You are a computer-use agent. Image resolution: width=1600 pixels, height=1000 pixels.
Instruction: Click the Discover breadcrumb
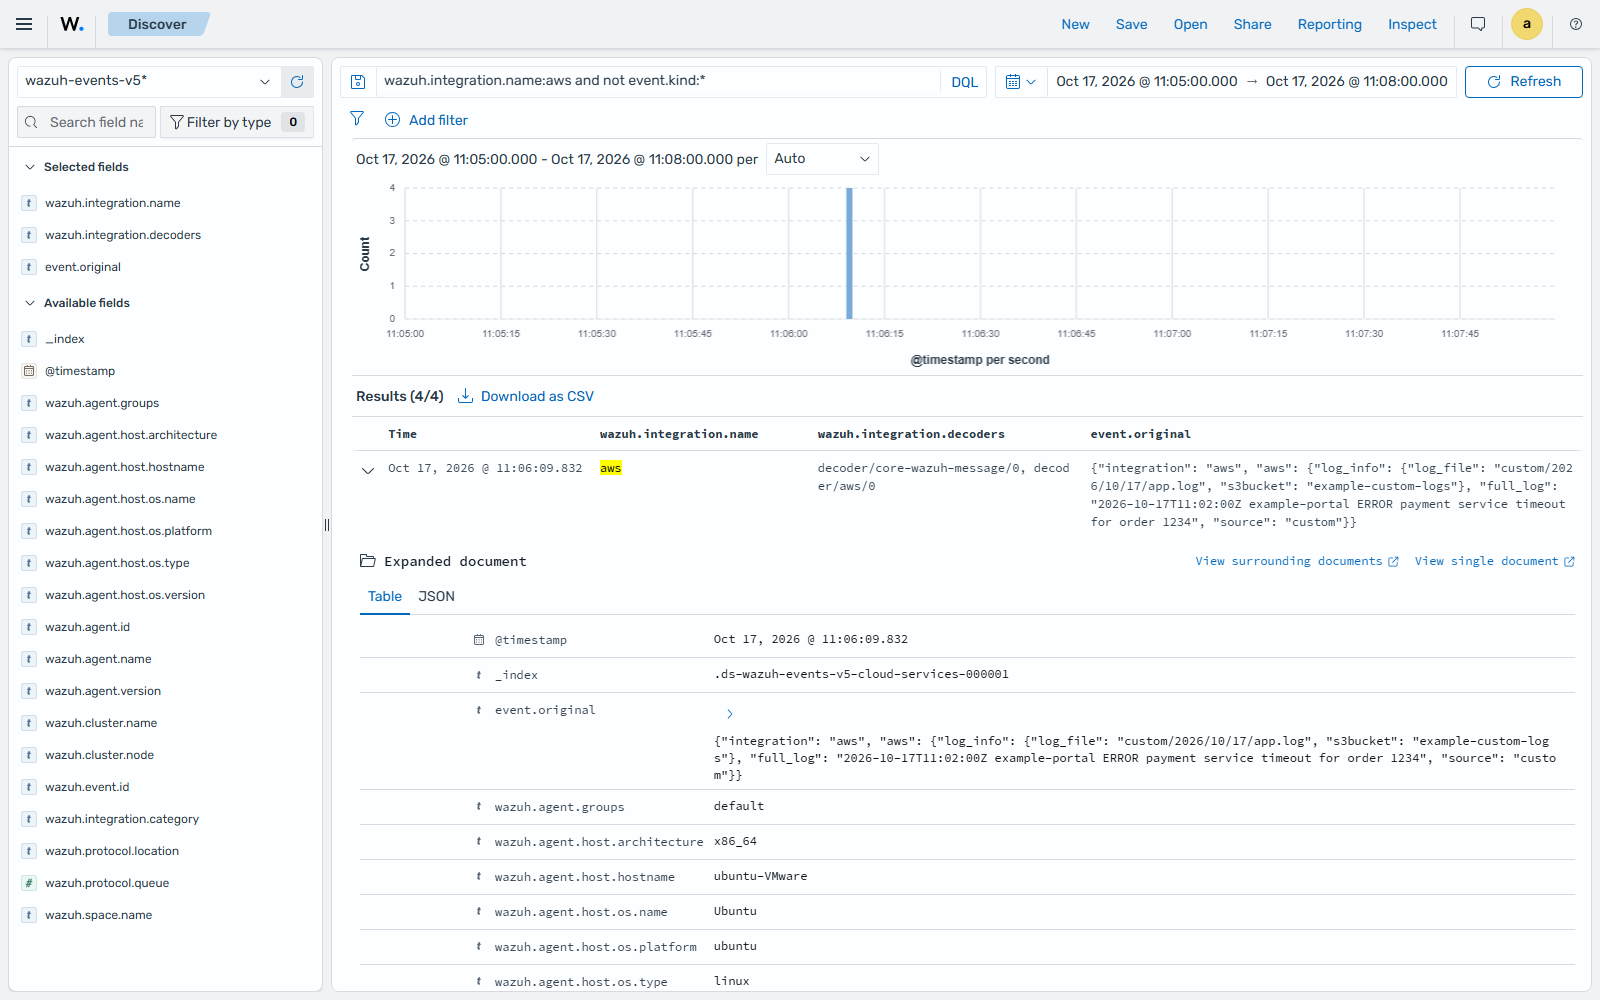tap(157, 24)
